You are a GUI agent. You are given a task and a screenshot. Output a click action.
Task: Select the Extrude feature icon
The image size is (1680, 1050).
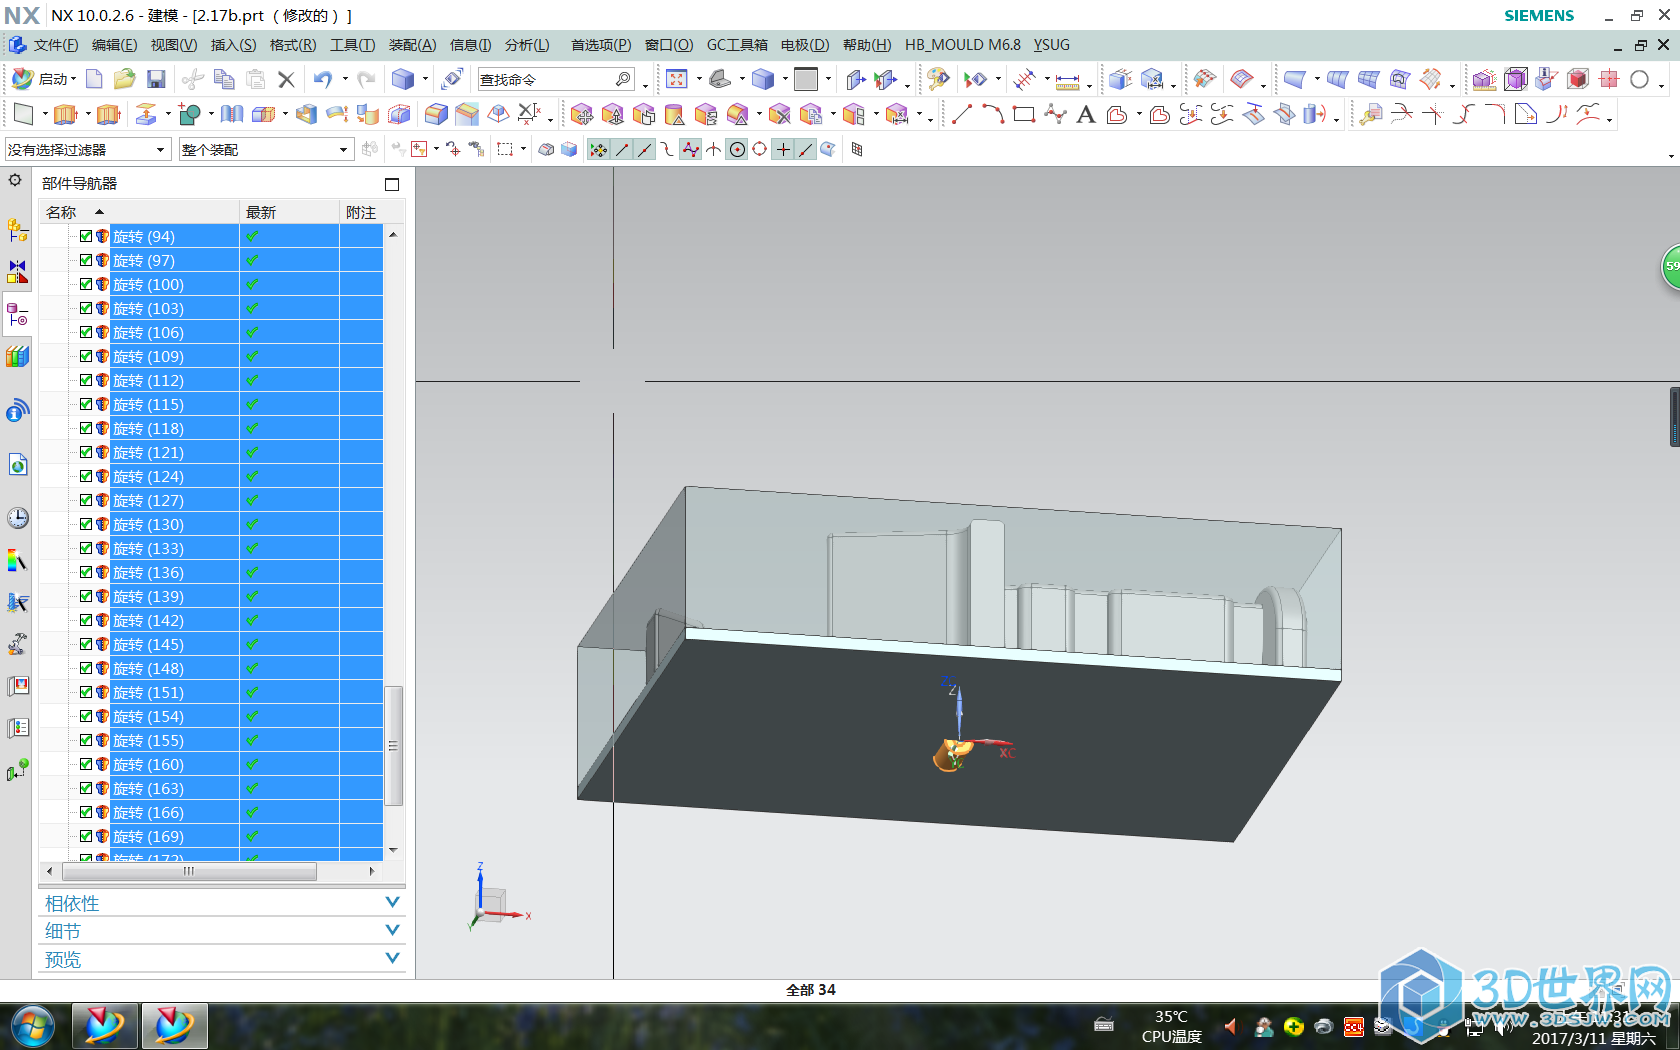[x=65, y=115]
